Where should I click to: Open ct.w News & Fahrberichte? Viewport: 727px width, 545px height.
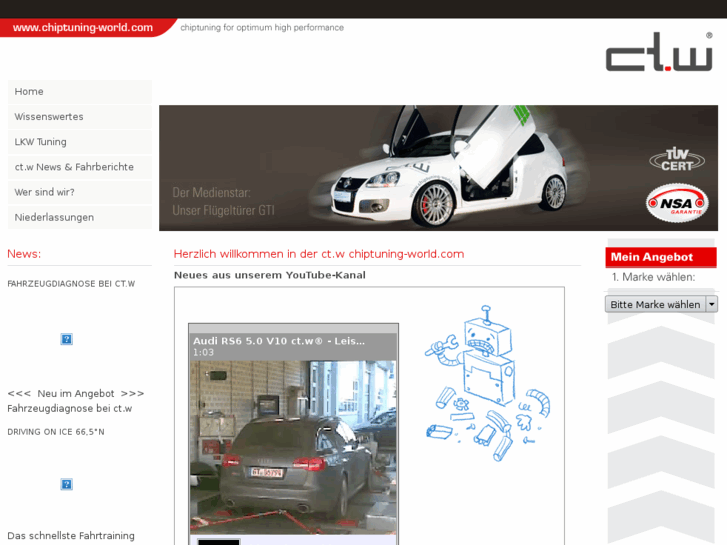80,167
